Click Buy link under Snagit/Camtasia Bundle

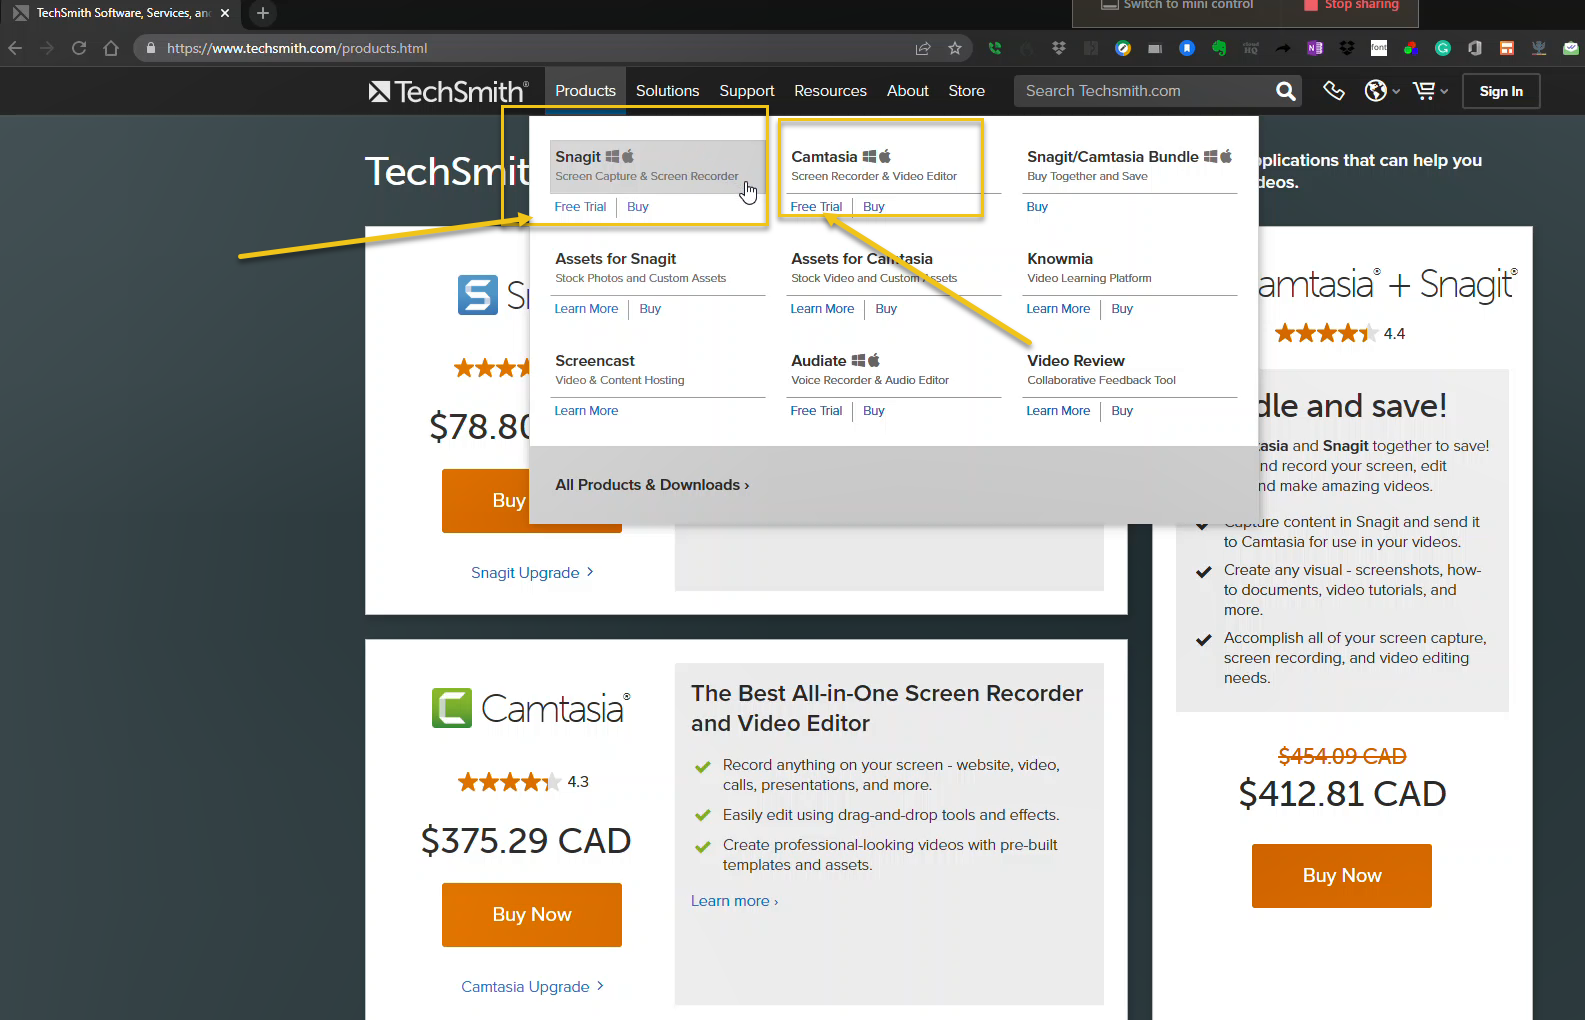click(x=1037, y=207)
